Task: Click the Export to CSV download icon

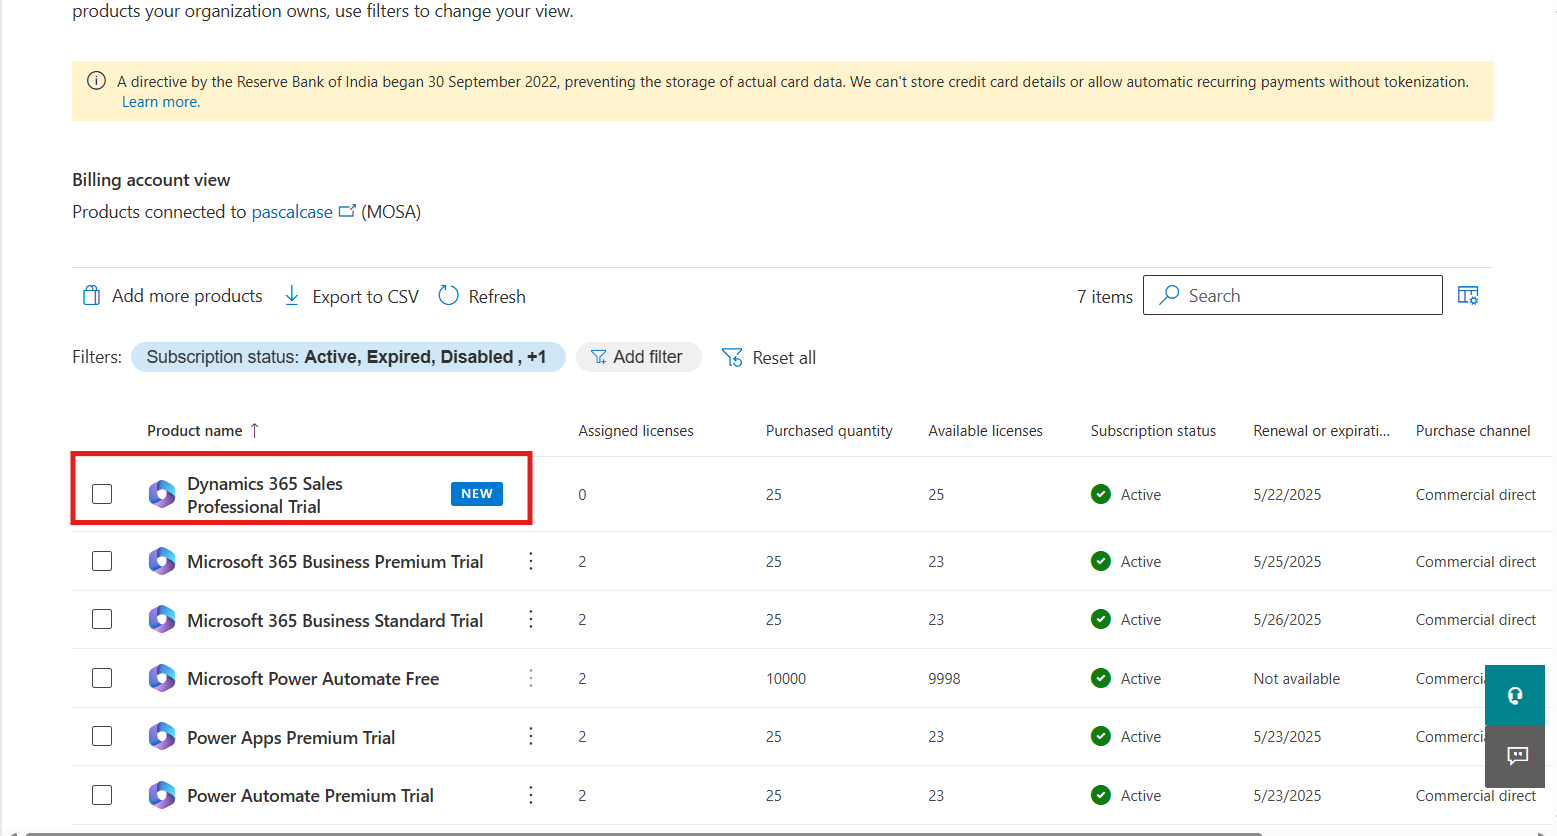Action: 292,296
